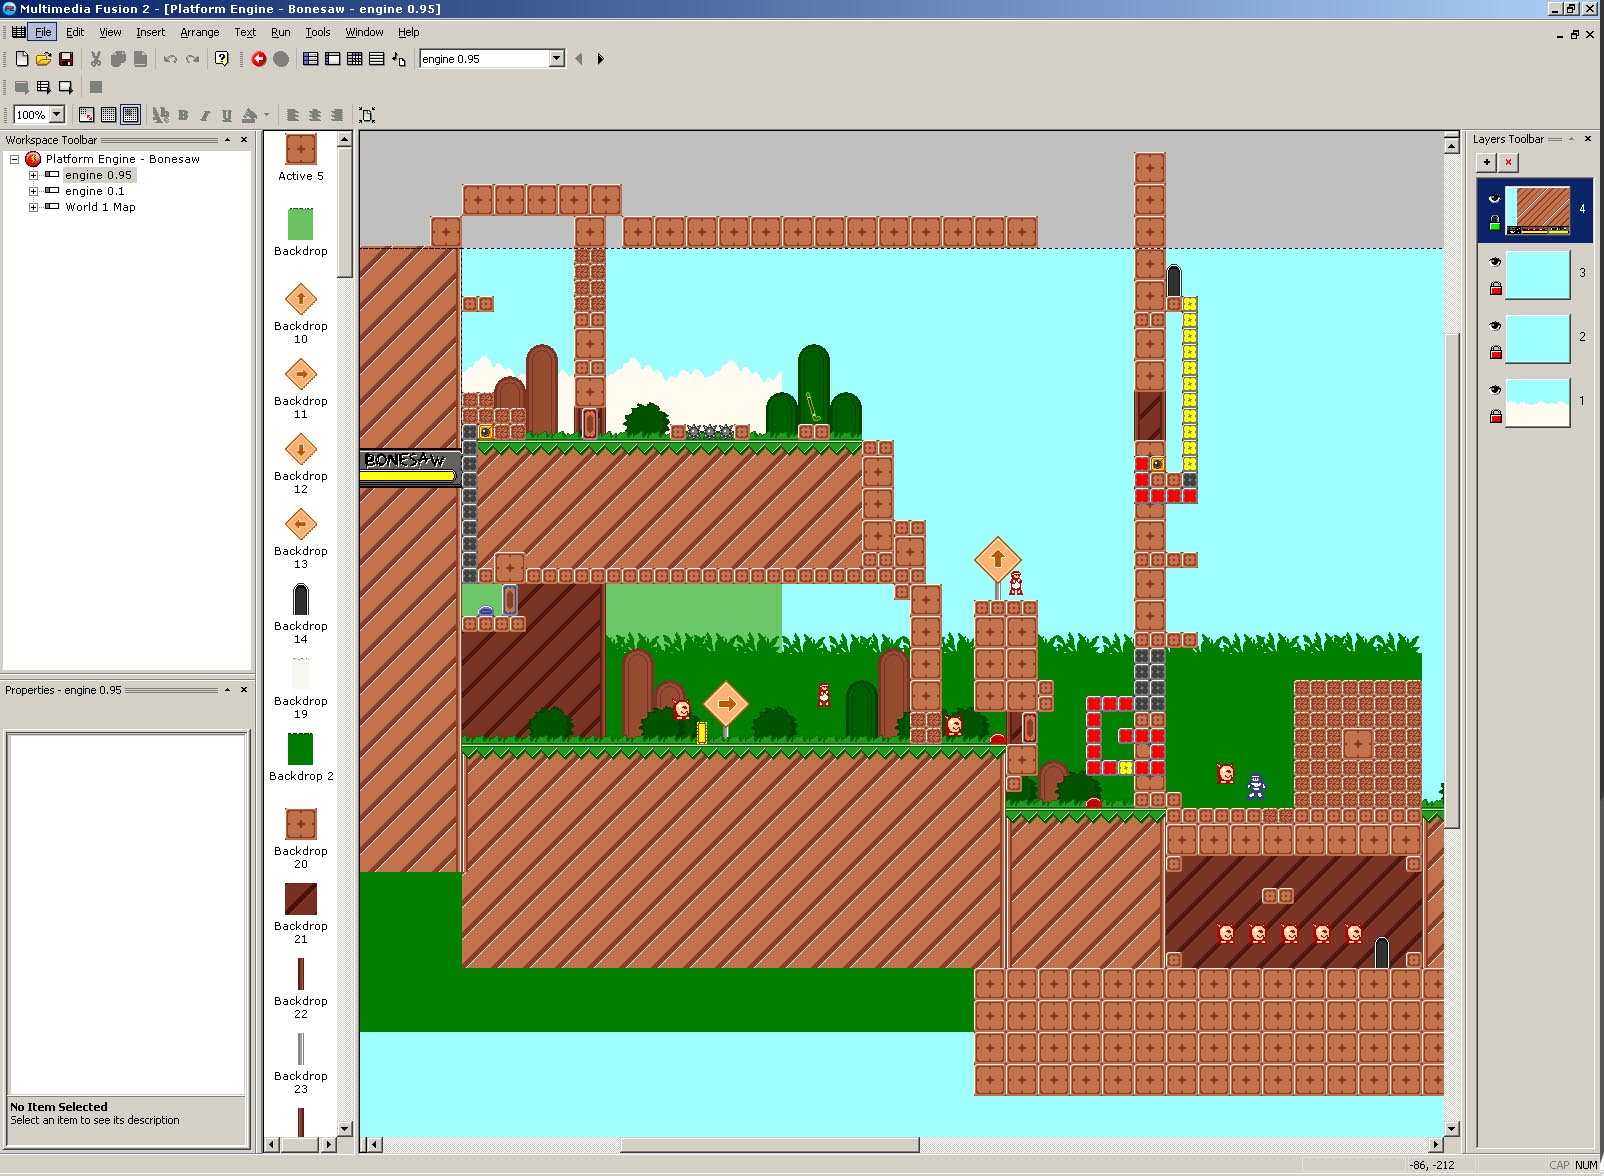Open the event list editor

click(377, 59)
